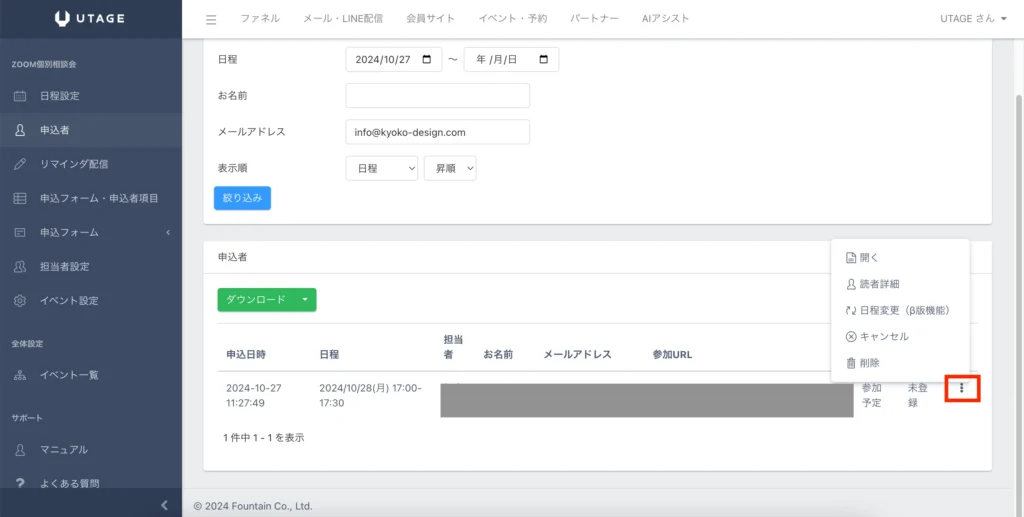This screenshot has width=1024, height=517.
Task: Click the 申込日時 column header
Action: click(246, 354)
